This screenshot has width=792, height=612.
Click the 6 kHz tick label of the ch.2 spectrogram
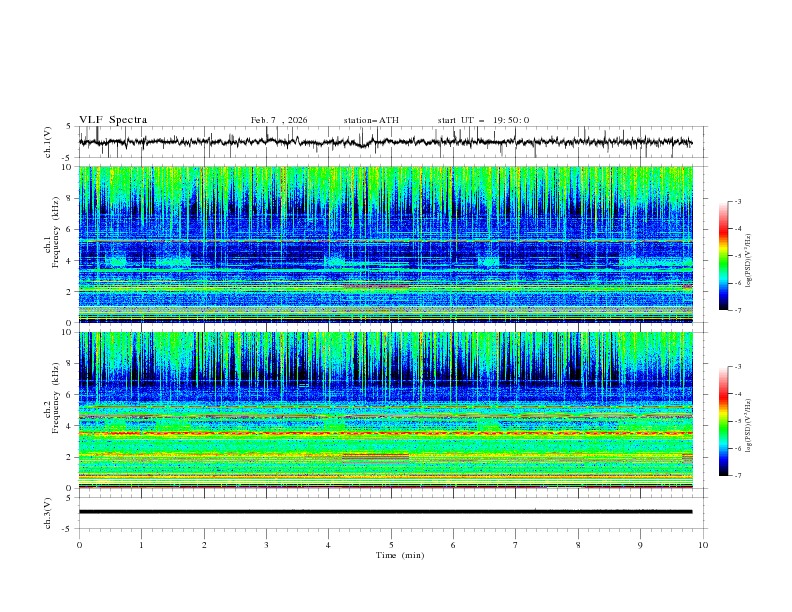(x=69, y=395)
